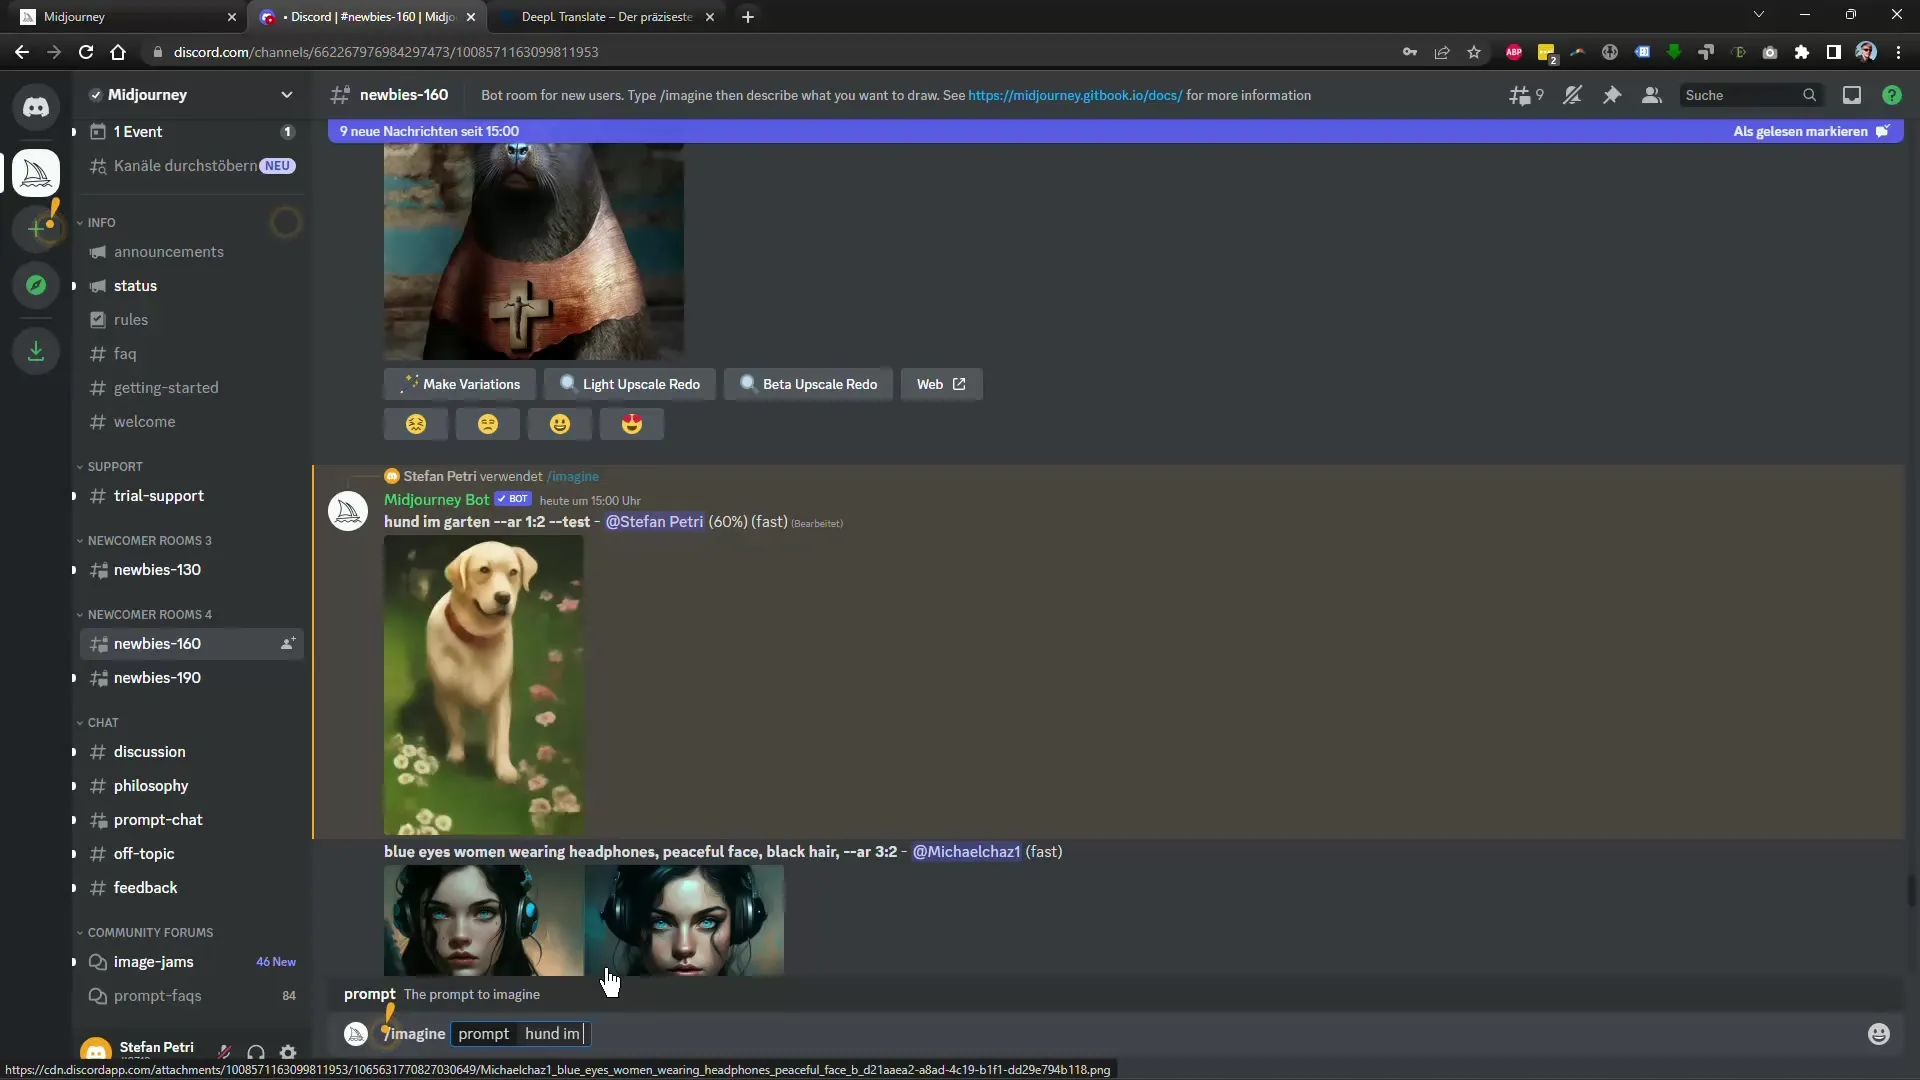Toggle the newbies-160 channel
This screenshot has height=1080, width=1920.
point(157,642)
